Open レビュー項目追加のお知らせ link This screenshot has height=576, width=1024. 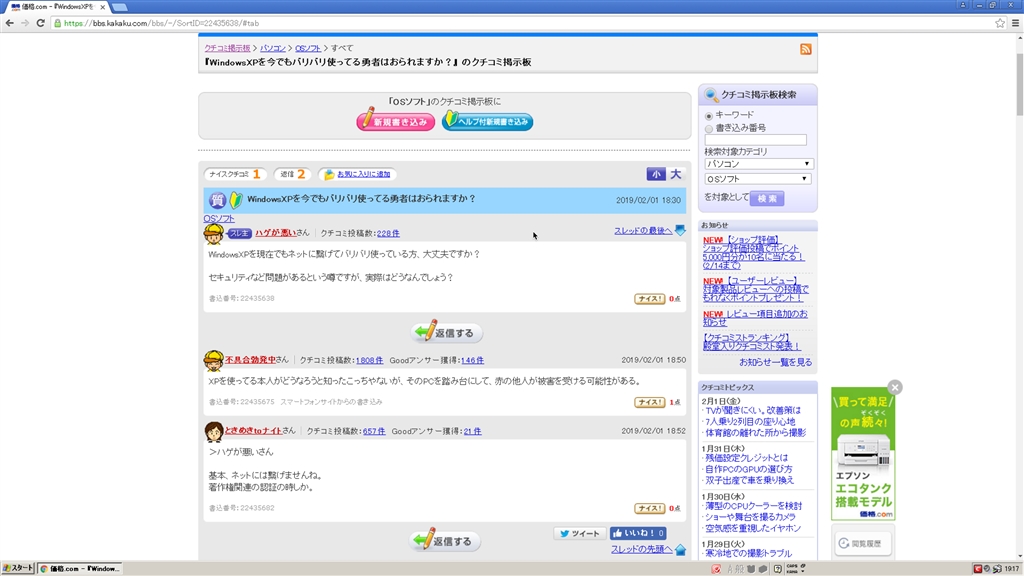coord(755,317)
